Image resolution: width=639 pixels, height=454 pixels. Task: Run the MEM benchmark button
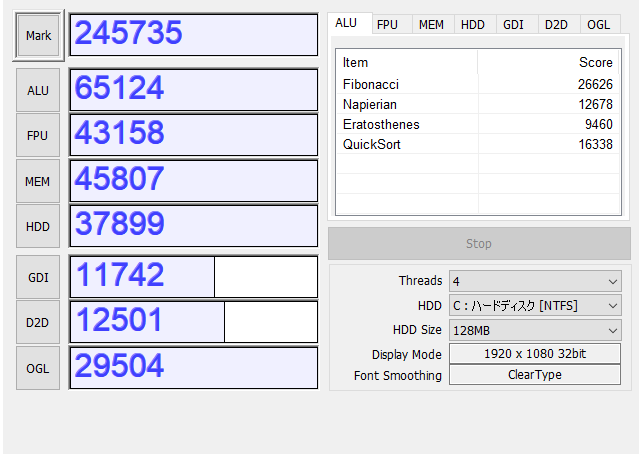[x=38, y=181]
